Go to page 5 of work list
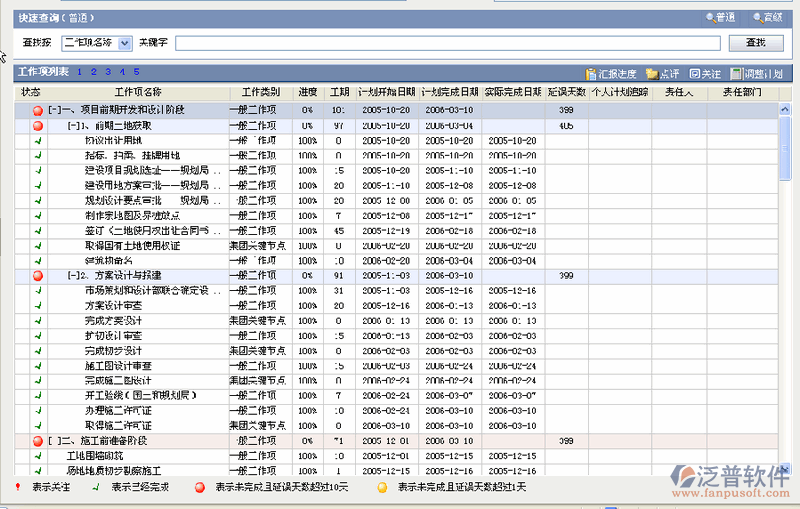 [136, 72]
